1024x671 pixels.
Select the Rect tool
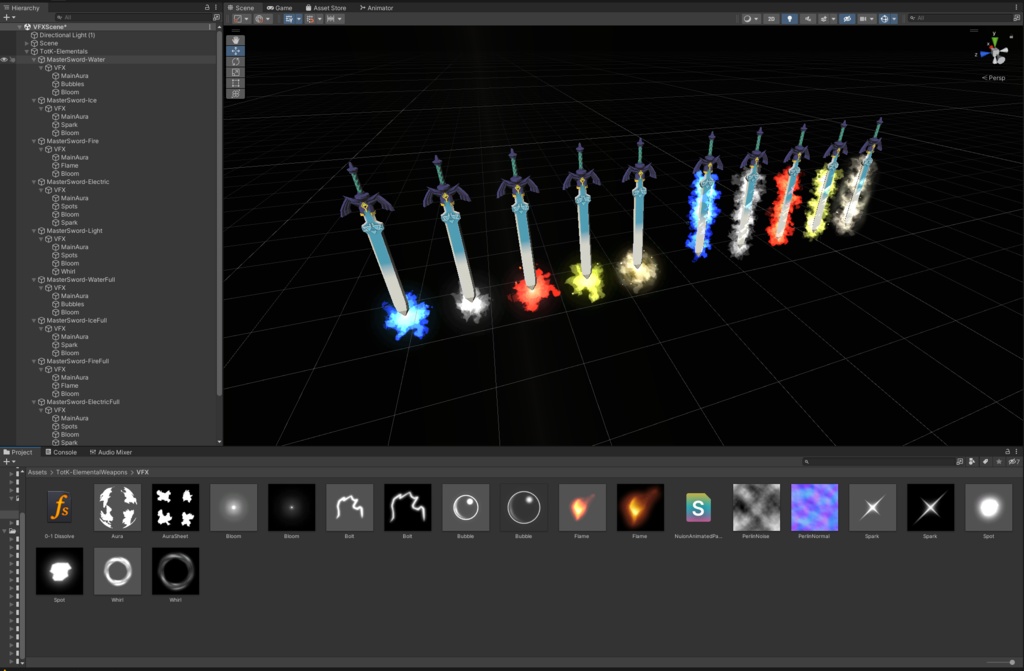point(236,83)
